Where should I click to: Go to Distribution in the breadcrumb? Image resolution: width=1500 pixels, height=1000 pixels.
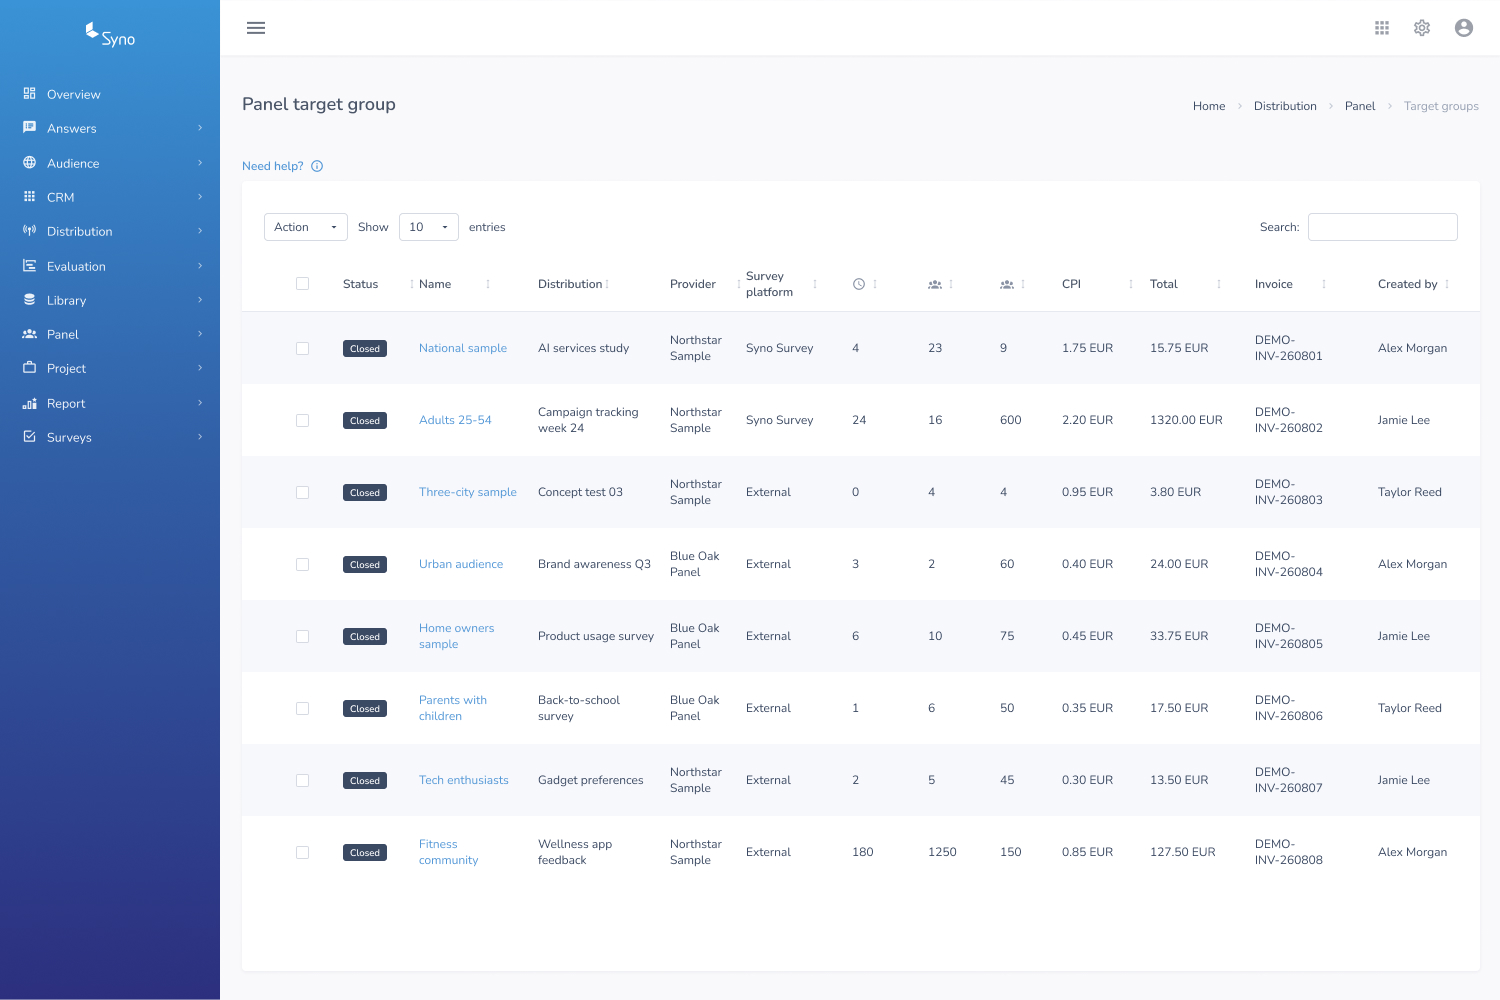point(1285,106)
